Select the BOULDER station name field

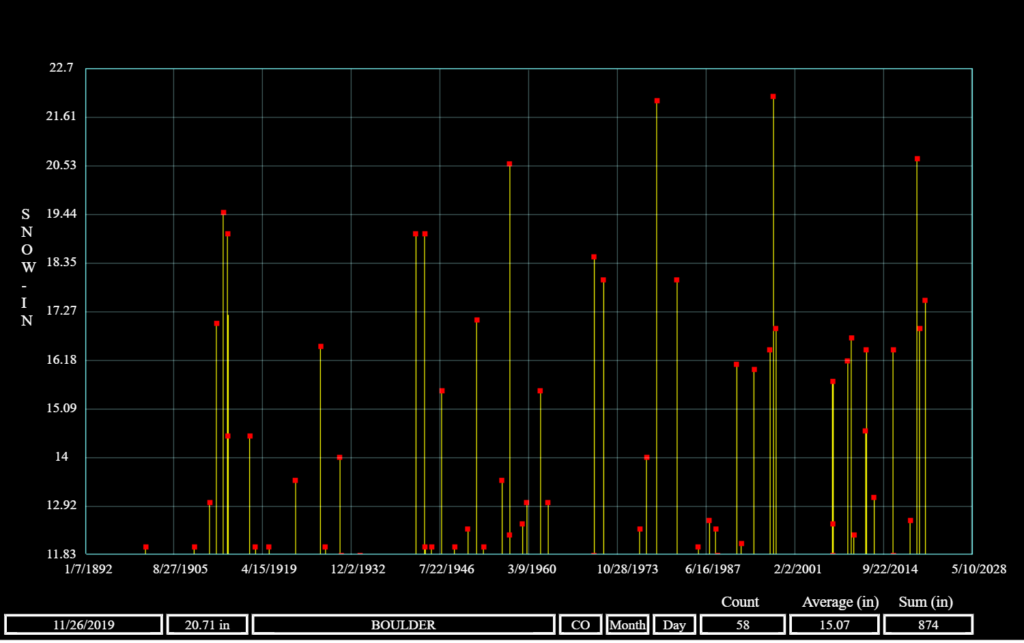(403, 625)
